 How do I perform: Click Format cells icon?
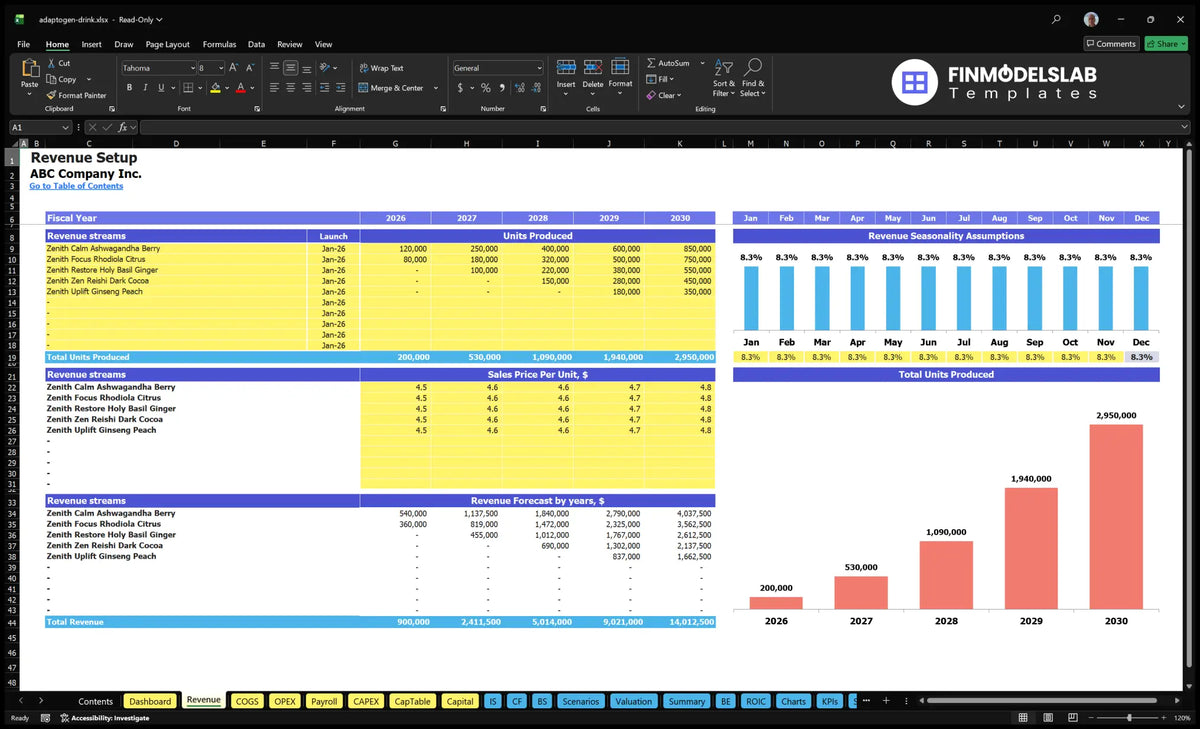click(620, 67)
